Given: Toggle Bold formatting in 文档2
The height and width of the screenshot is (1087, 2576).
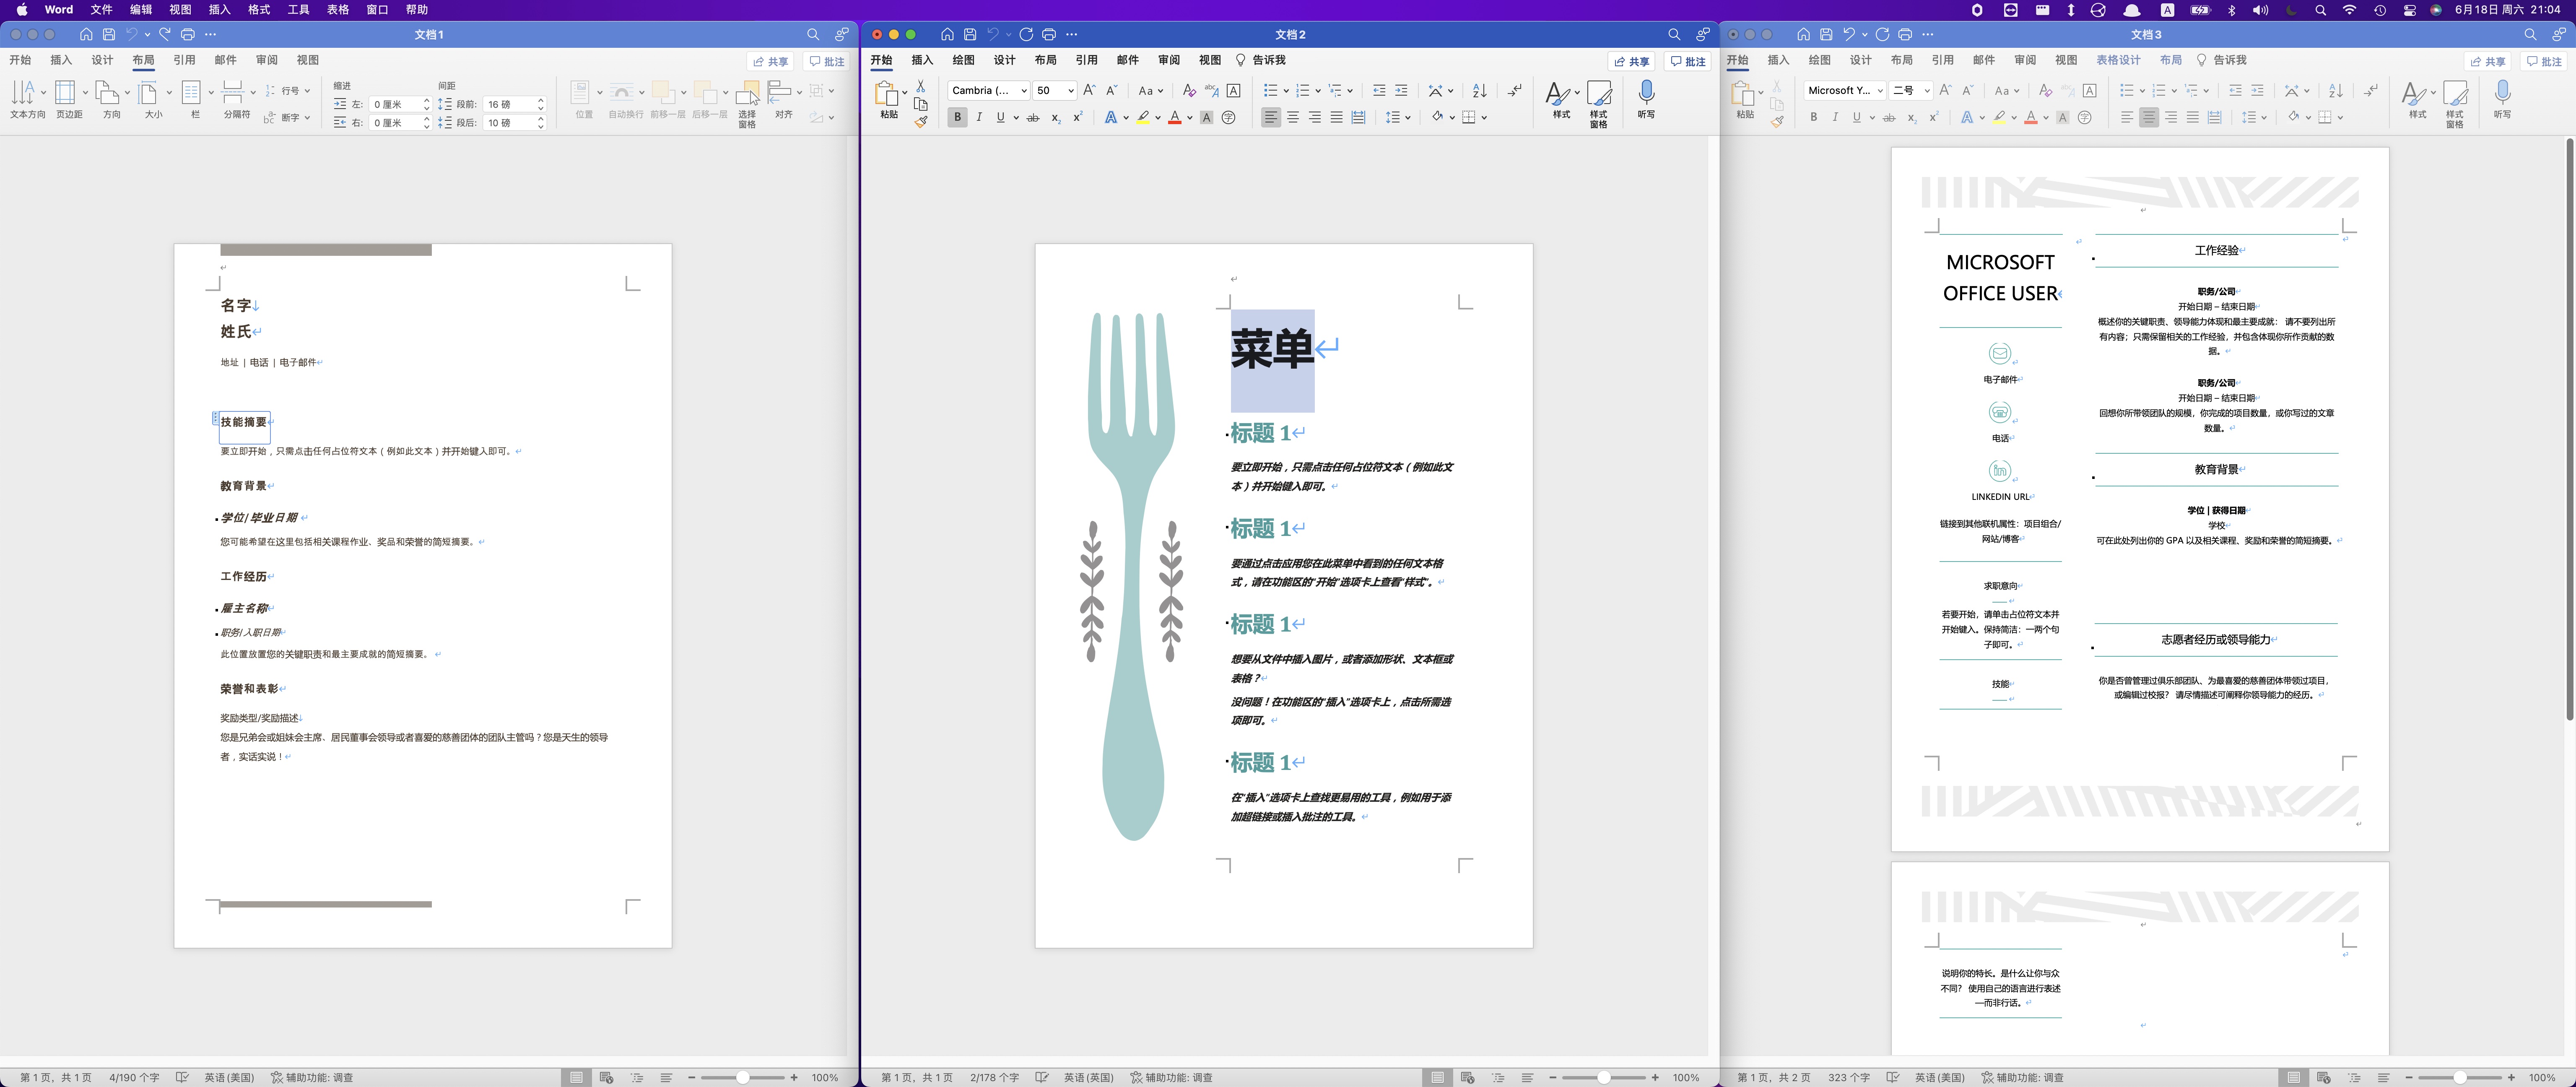Looking at the screenshot, I should pos(957,117).
